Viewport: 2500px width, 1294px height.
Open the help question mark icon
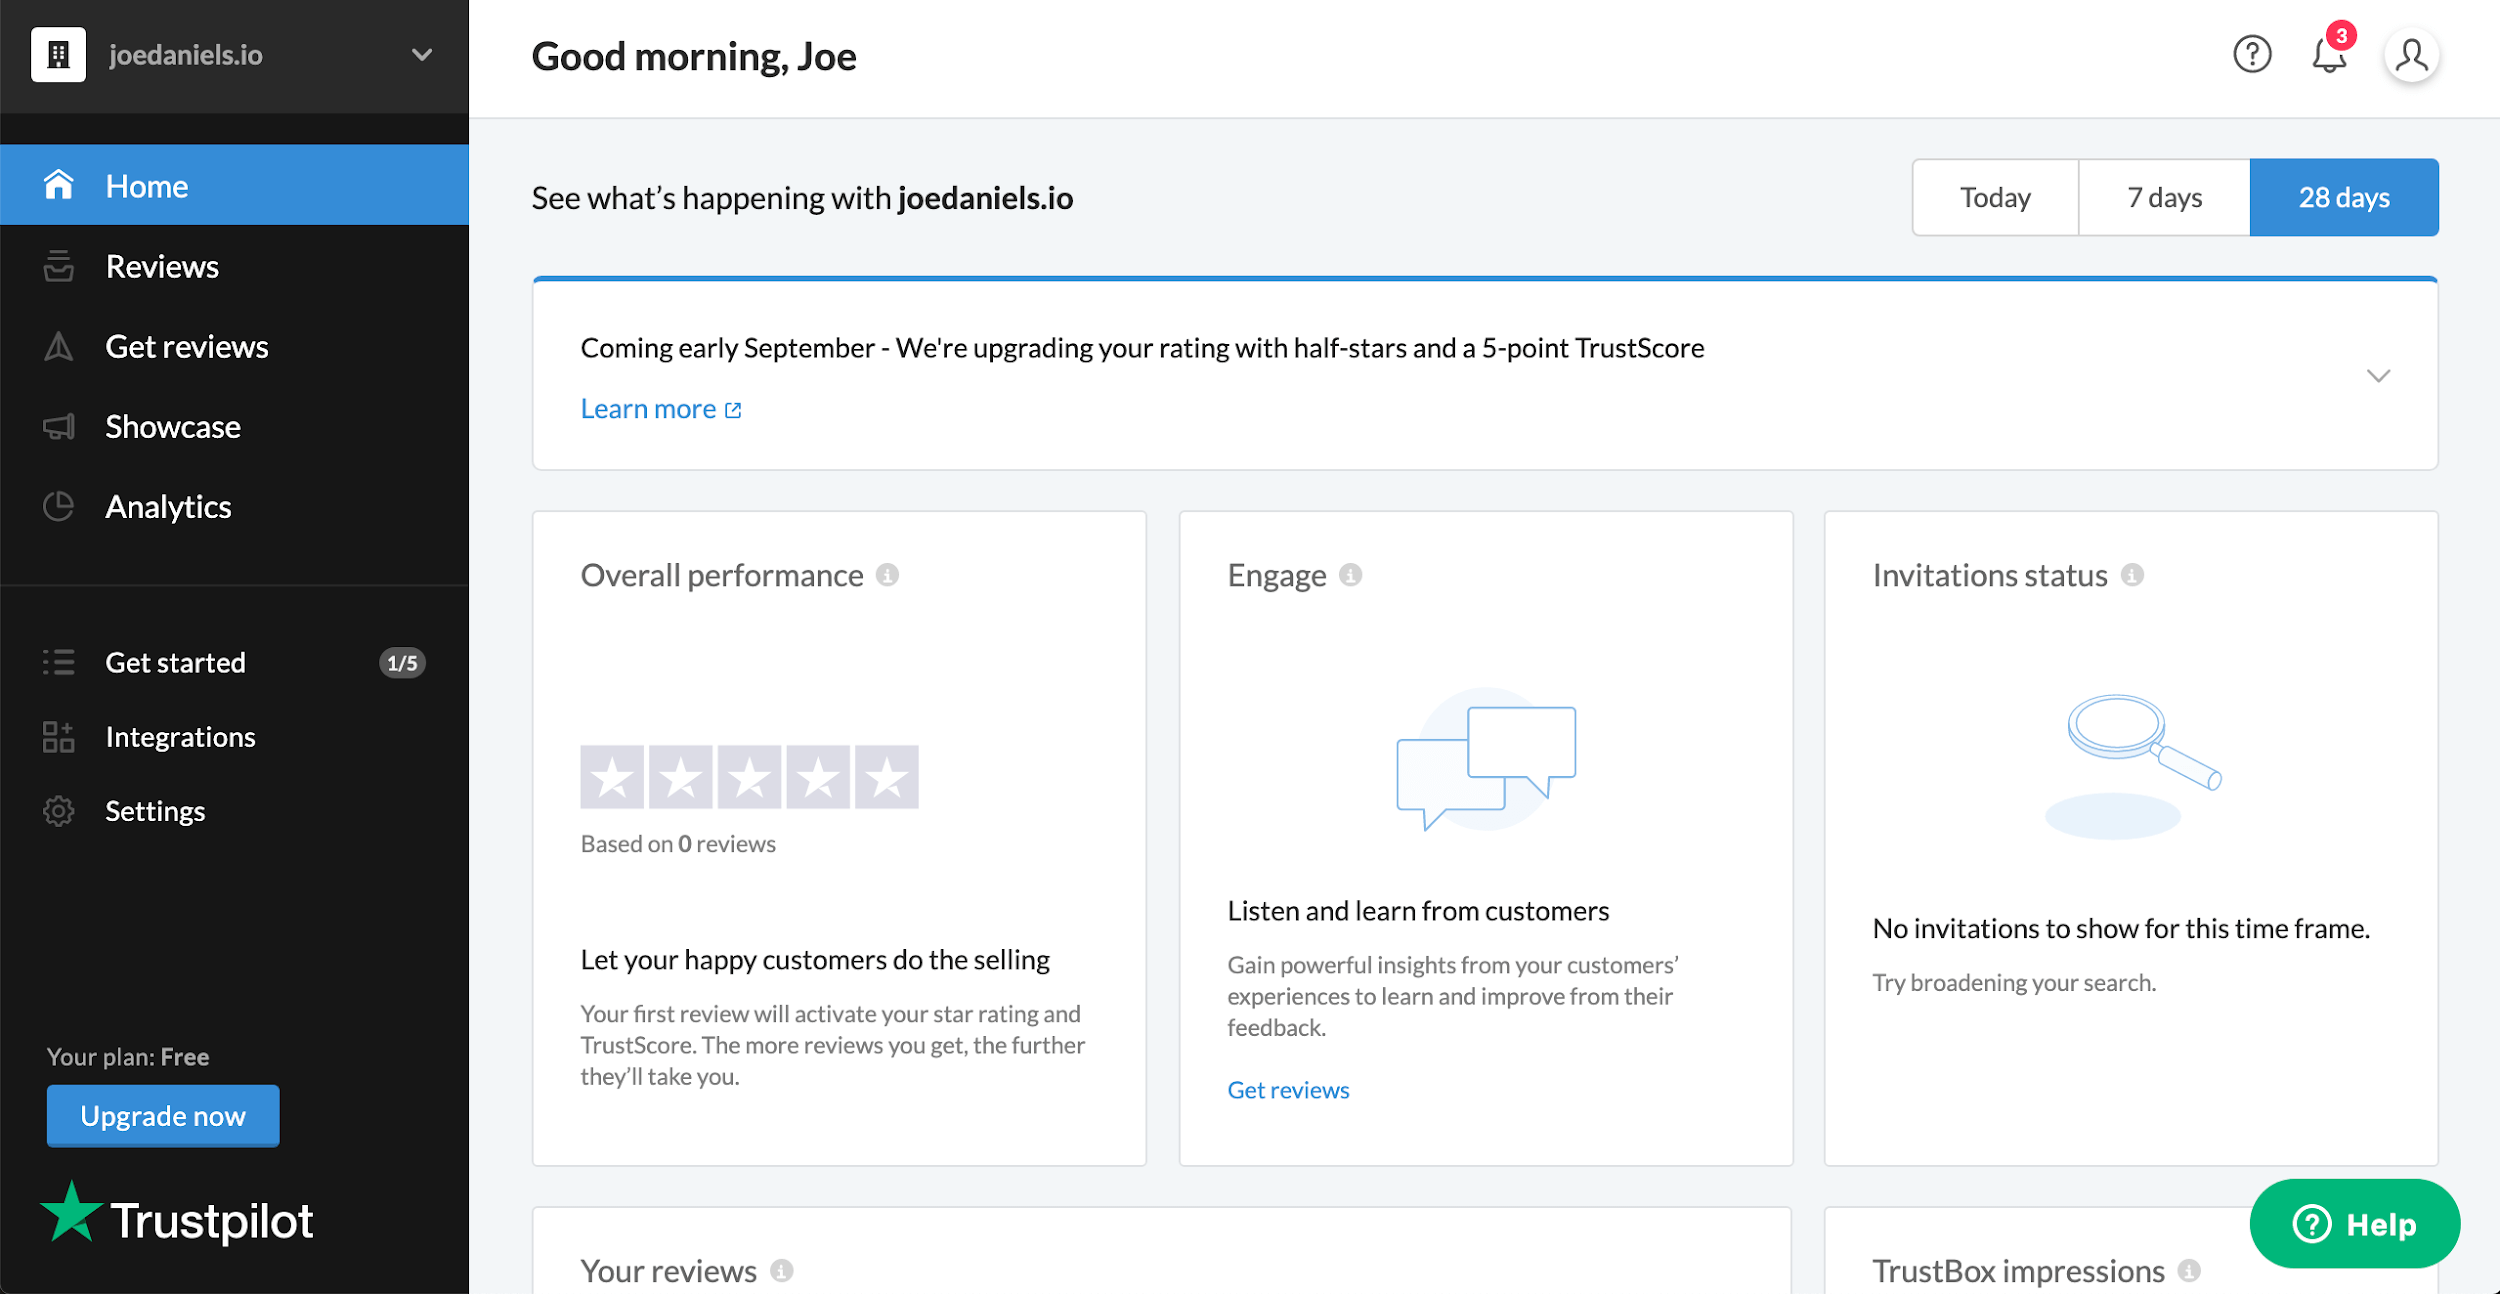pos(2252,56)
